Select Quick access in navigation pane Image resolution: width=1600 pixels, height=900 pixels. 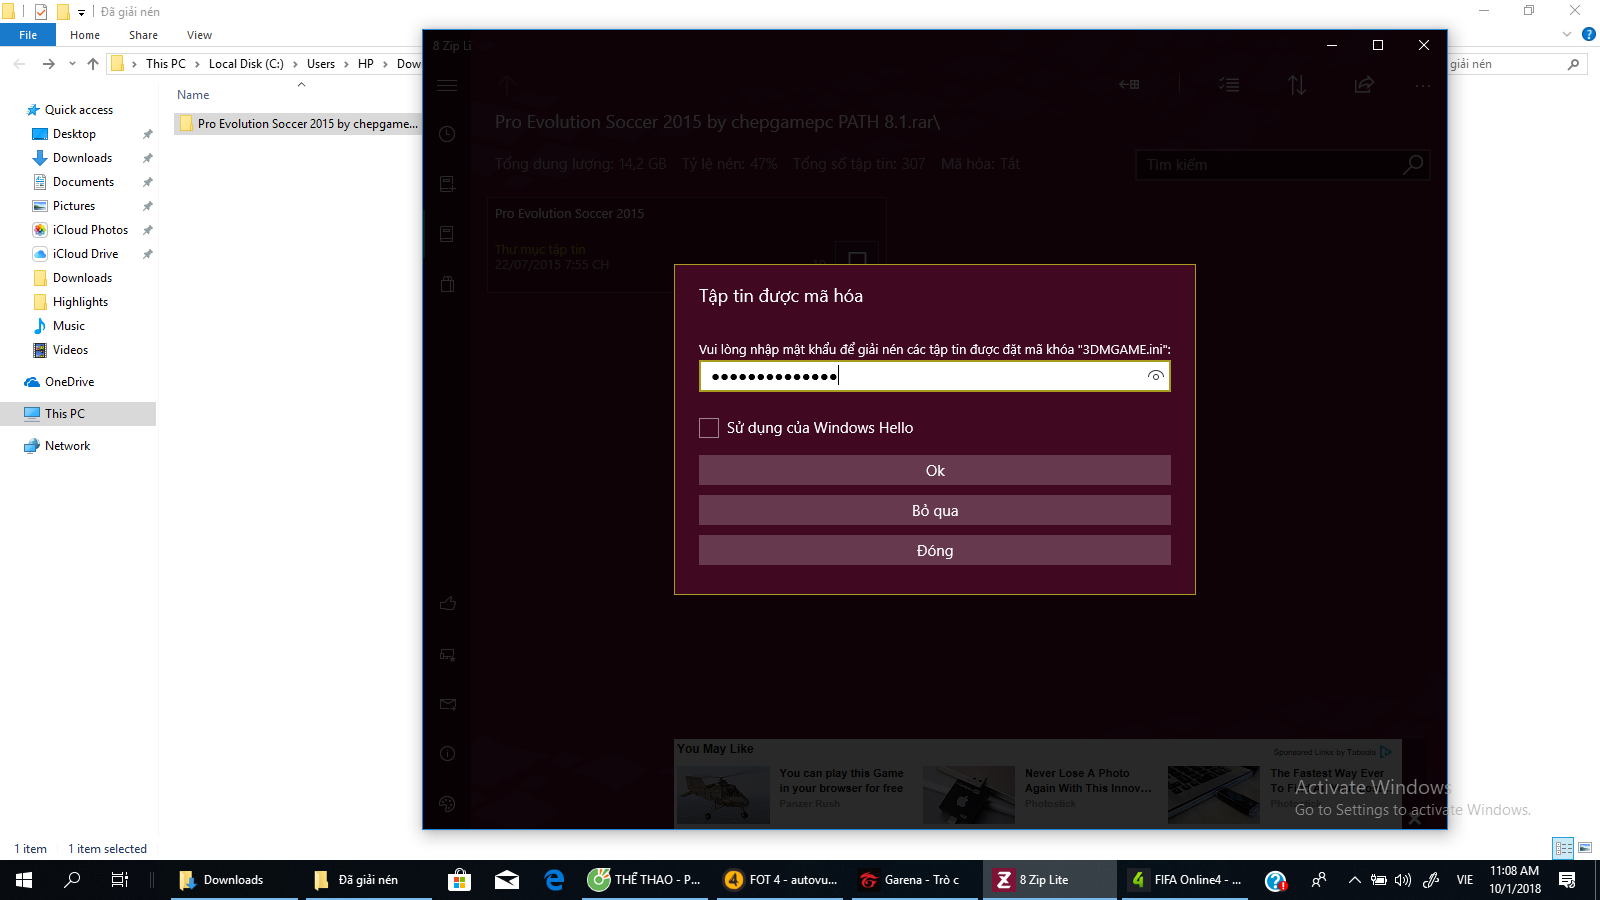tap(78, 110)
